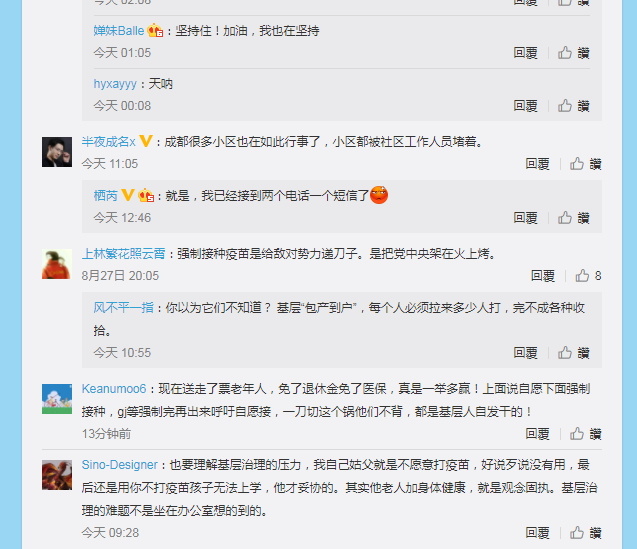This screenshot has height=549, width=637.
Task: Open Sino-Designer's avatar image
Action: click(57, 475)
